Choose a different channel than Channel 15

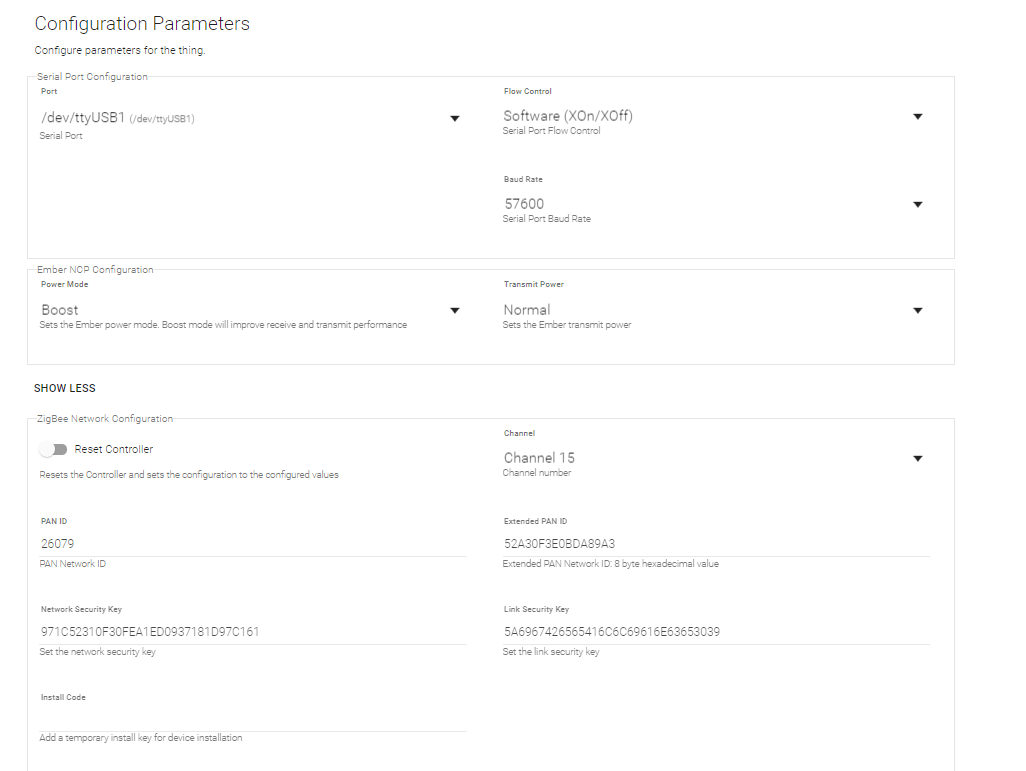pos(700,458)
